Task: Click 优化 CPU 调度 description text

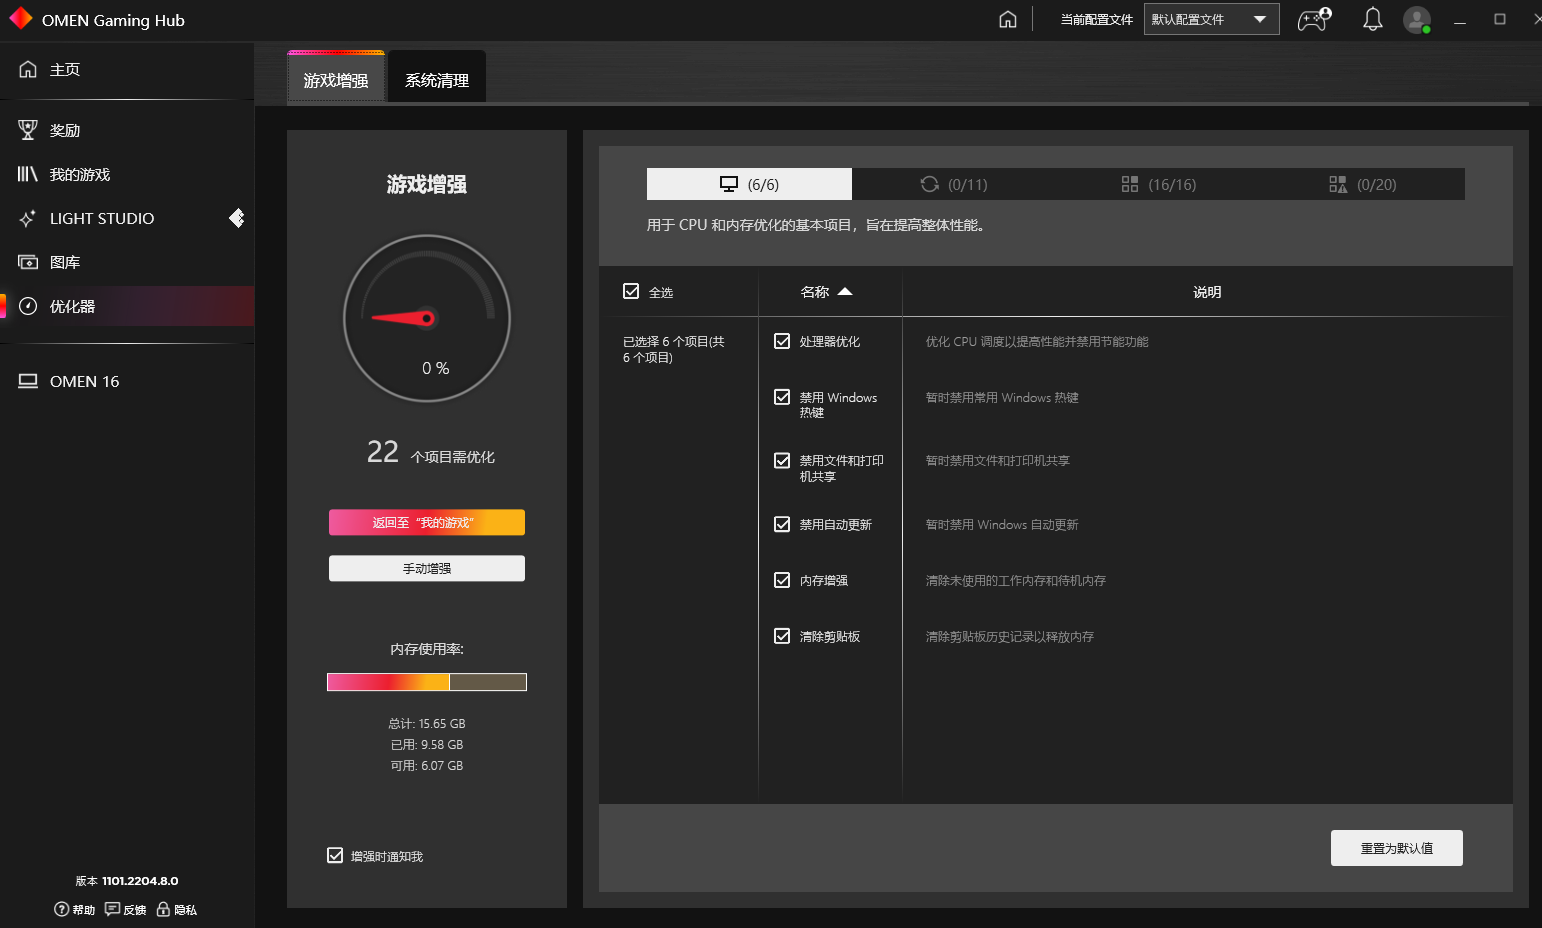Action: pos(1037,342)
